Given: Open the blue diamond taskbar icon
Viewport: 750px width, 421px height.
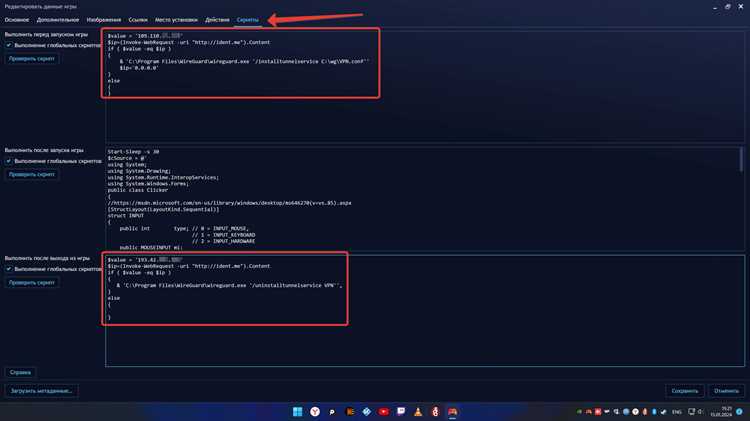Looking at the screenshot, I should (366, 411).
